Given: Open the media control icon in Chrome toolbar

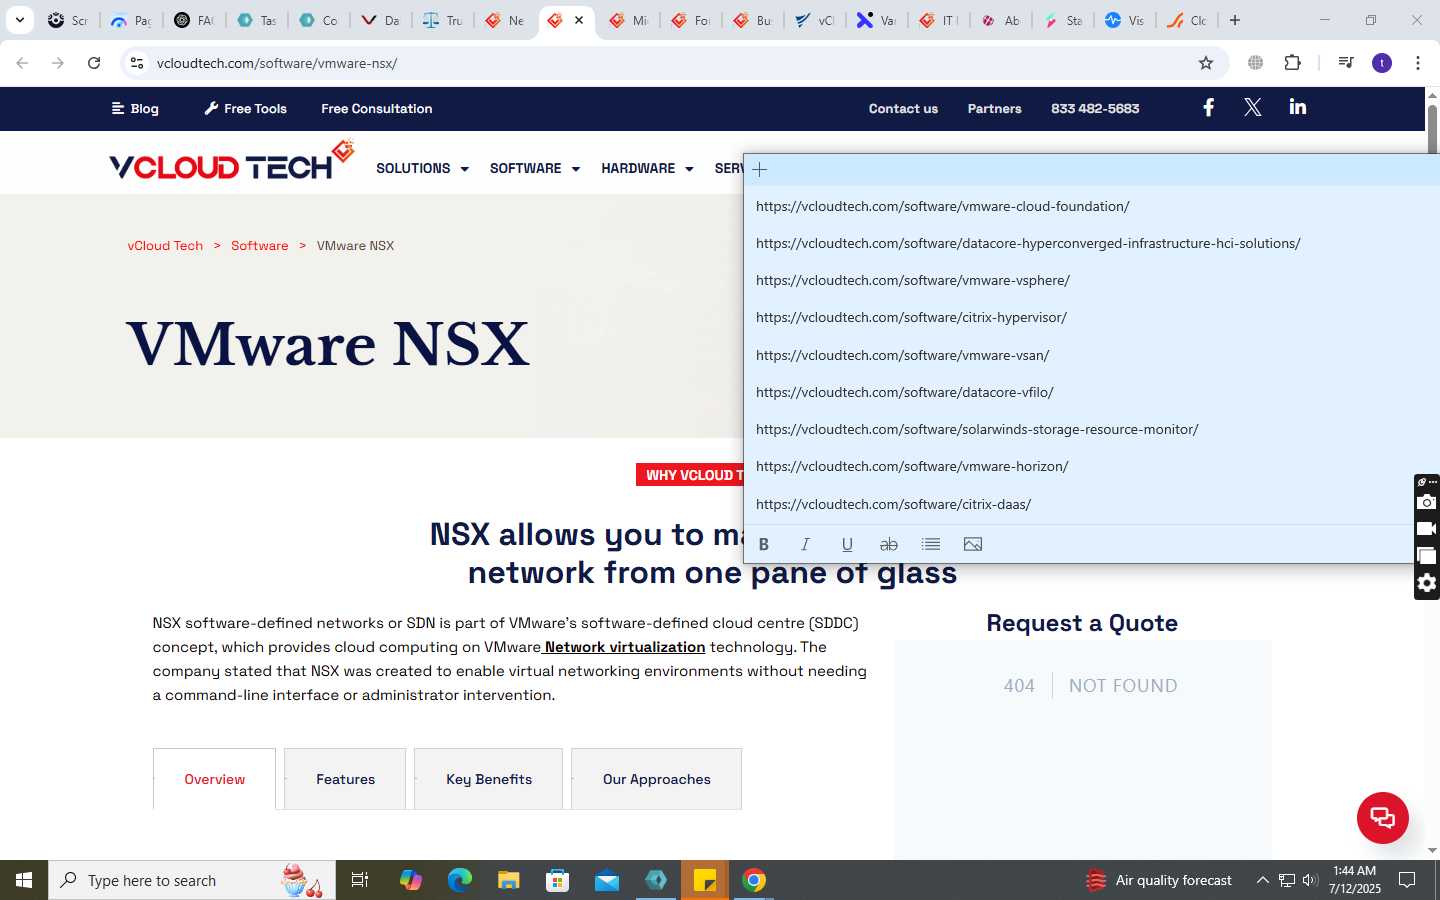Looking at the screenshot, I should [x=1346, y=63].
